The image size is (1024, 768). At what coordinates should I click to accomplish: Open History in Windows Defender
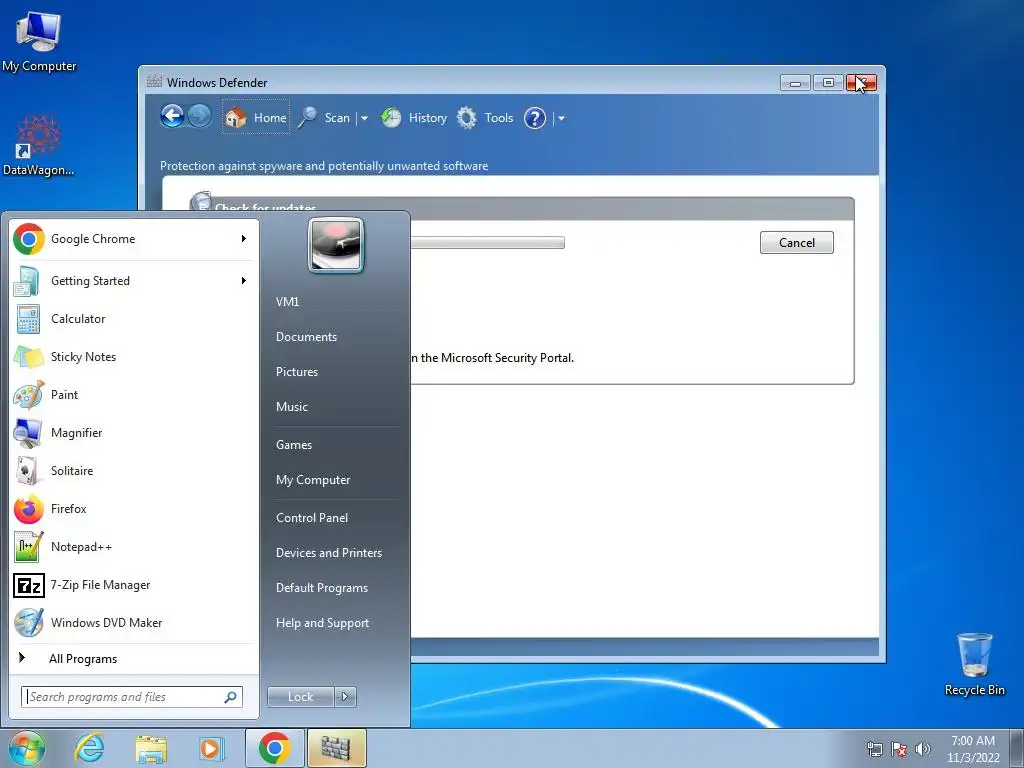click(x=414, y=118)
